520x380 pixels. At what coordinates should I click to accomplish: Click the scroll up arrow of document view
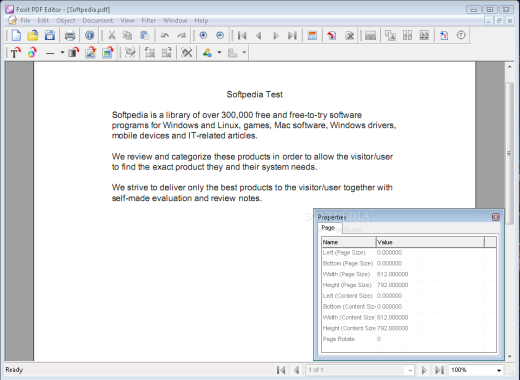pos(509,67)
